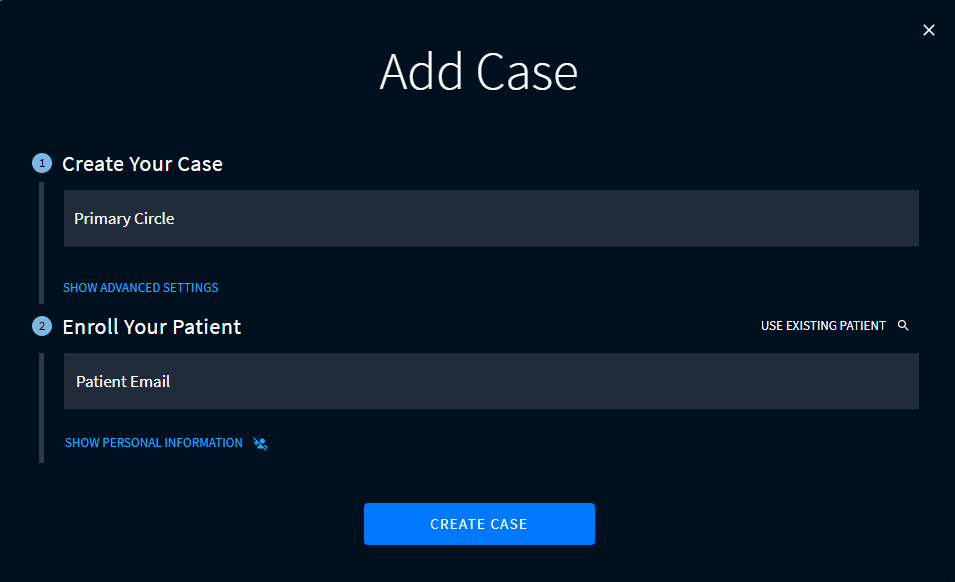
Task: Click the word 'Case' in the dialog title
Action: click(527, 72)
